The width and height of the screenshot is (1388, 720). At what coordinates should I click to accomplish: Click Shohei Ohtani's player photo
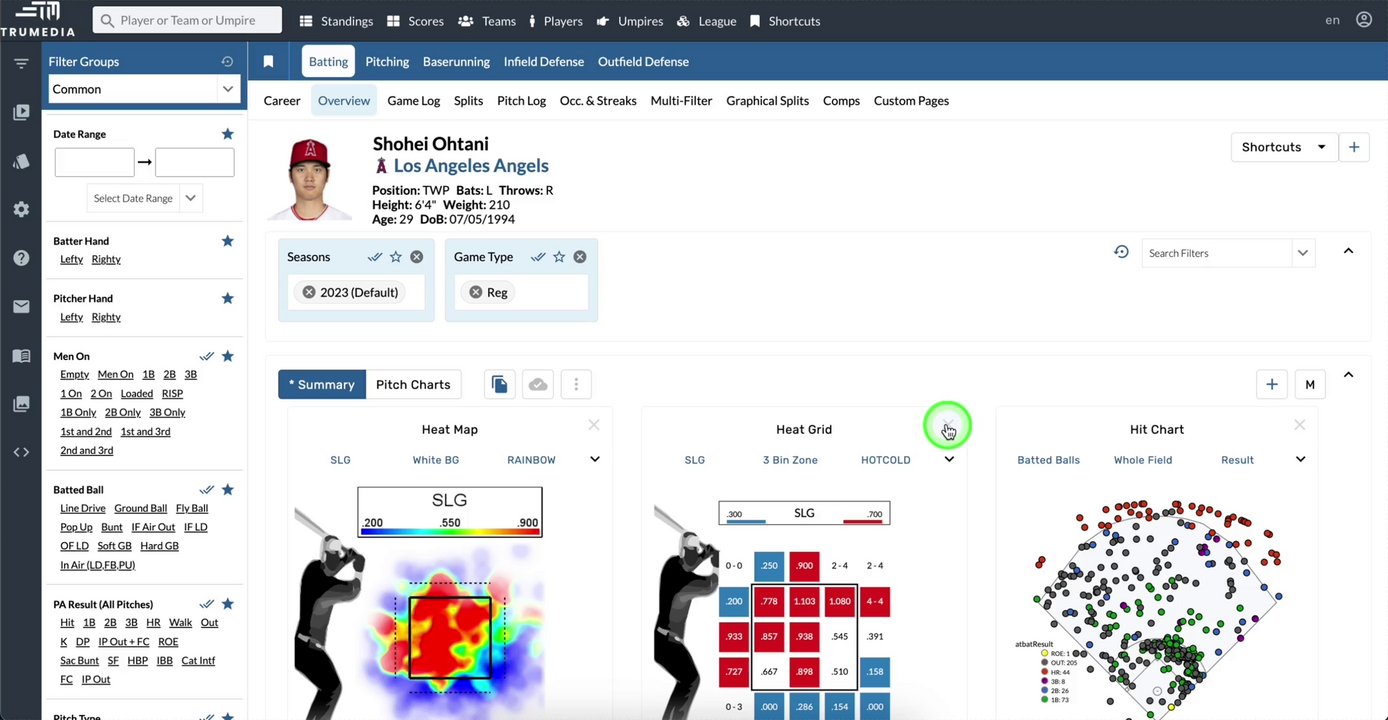311,179
